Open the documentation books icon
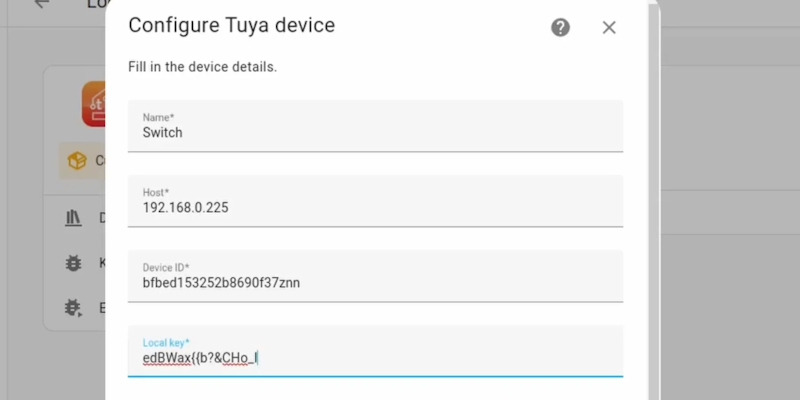Screen dimensions: 800x400 [73, 217]
